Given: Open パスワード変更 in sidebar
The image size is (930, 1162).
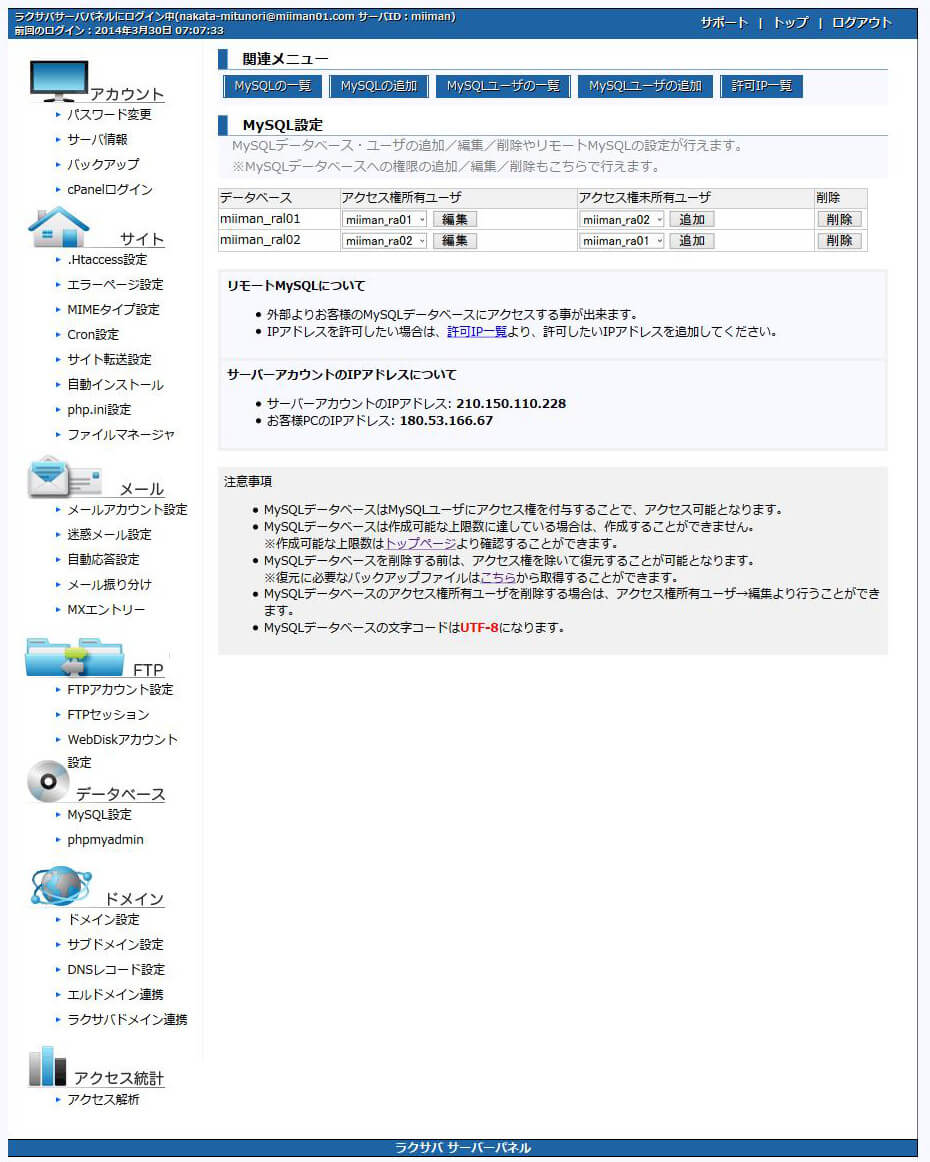Looking at the screenshot, I should click(x=109, y=114).
